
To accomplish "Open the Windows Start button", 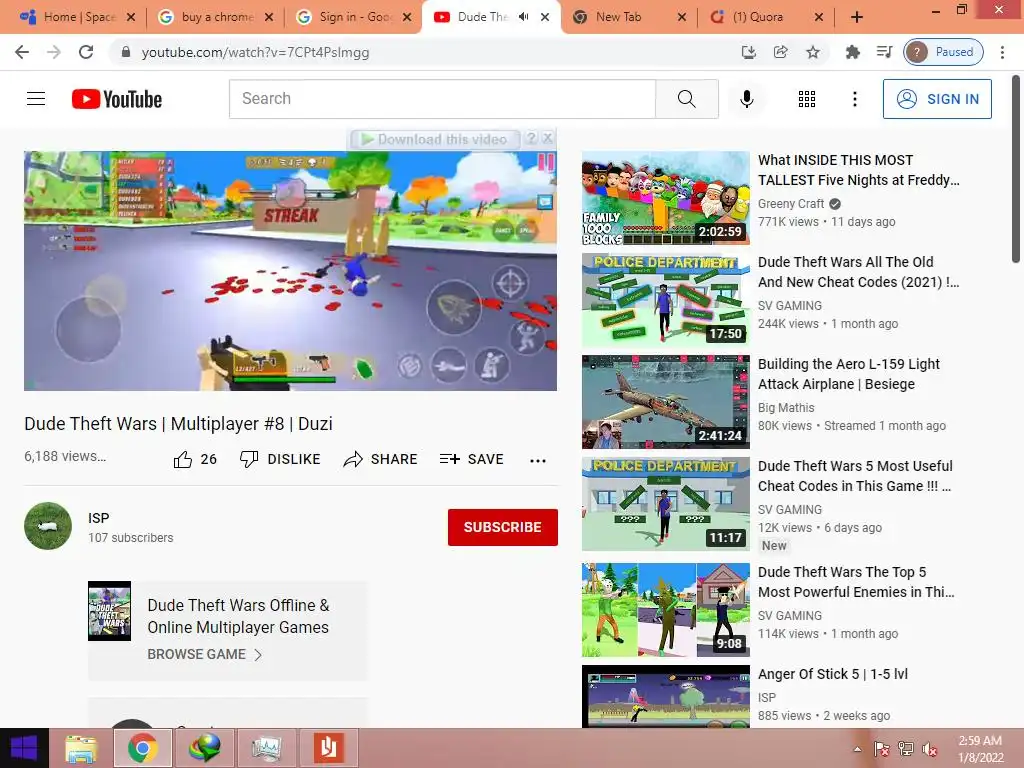I will click(24, 748).
